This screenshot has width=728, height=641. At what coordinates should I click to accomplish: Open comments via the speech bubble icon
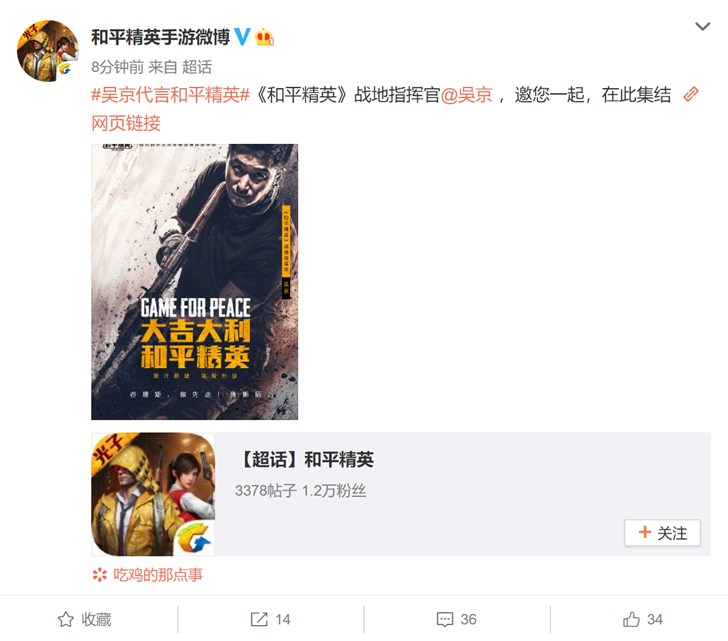coord(445,620)
